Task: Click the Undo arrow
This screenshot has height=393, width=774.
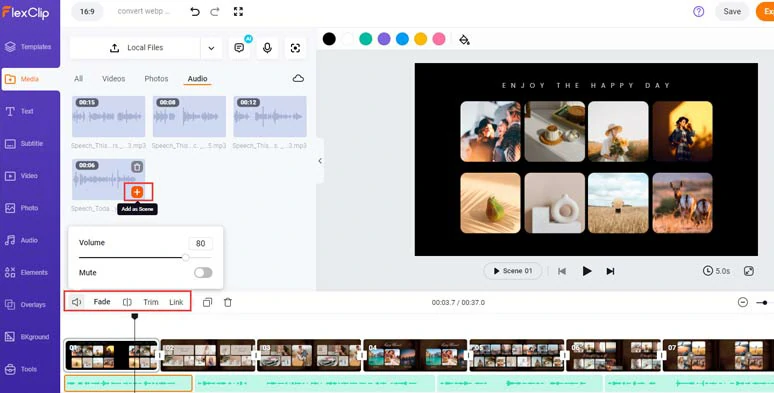Action: click(195, 11)
